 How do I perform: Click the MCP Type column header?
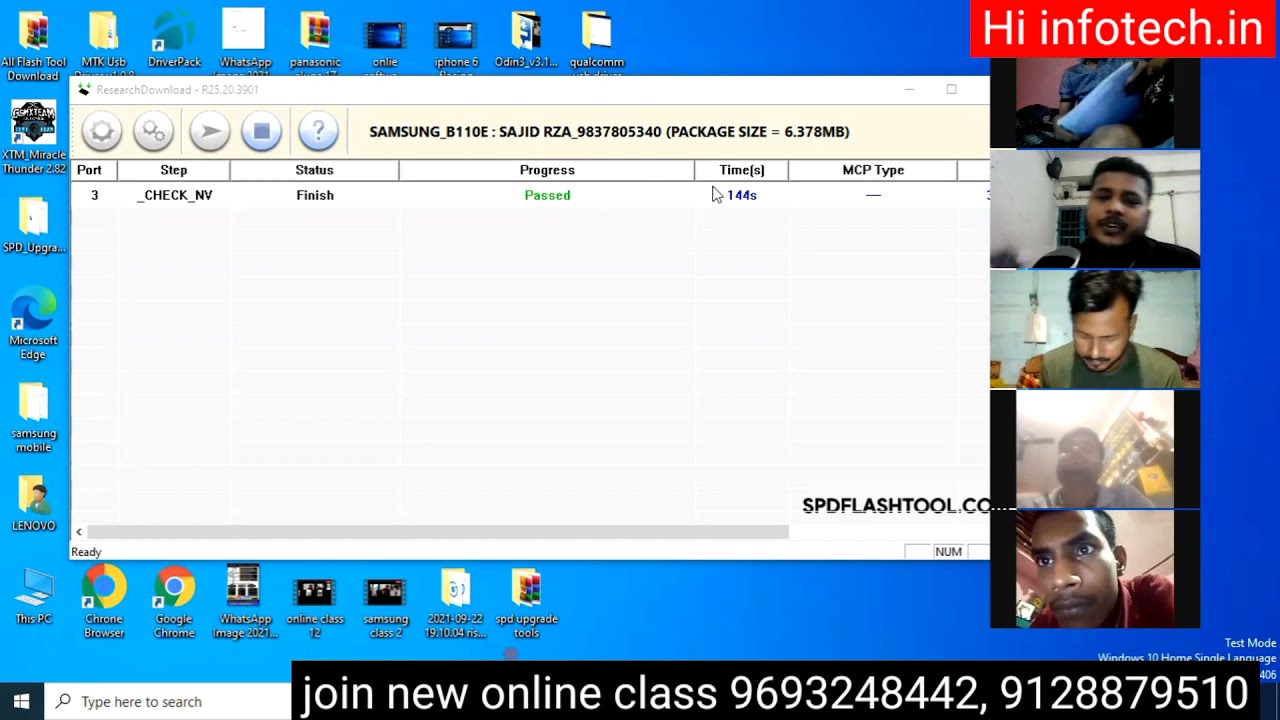coord(873,170)
